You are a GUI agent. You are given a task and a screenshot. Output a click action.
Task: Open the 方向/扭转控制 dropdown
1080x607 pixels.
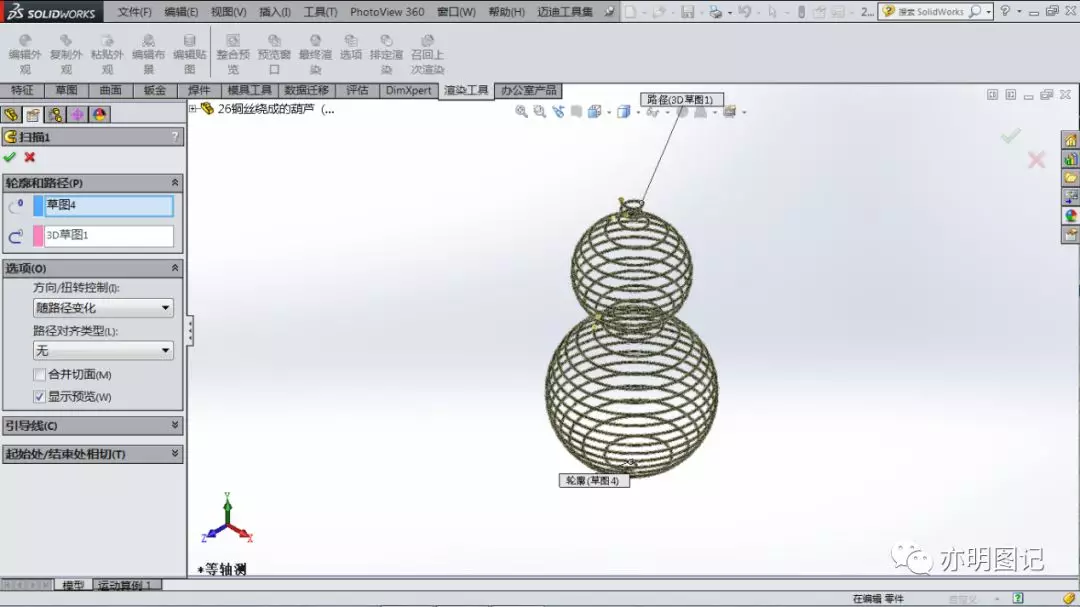103,308
